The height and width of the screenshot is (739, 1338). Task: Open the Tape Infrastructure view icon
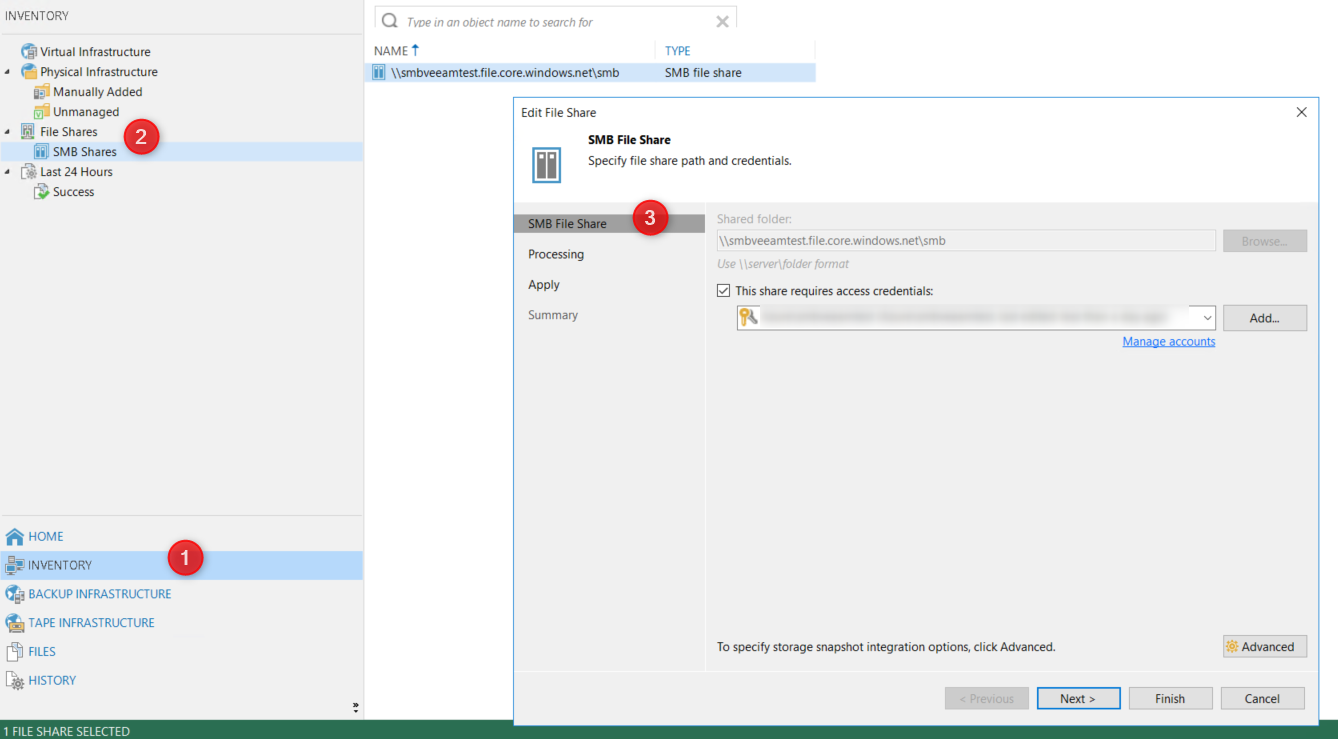(x=15, y=623)
